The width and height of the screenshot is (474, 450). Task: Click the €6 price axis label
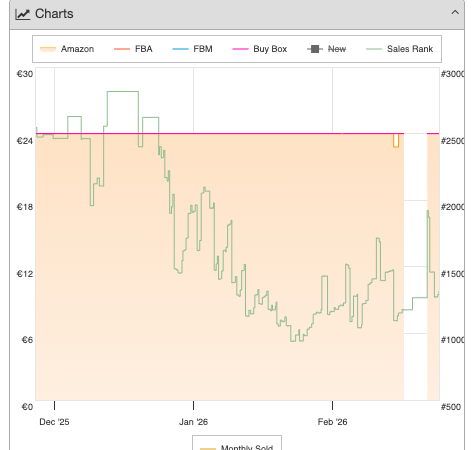coord(27,340)
